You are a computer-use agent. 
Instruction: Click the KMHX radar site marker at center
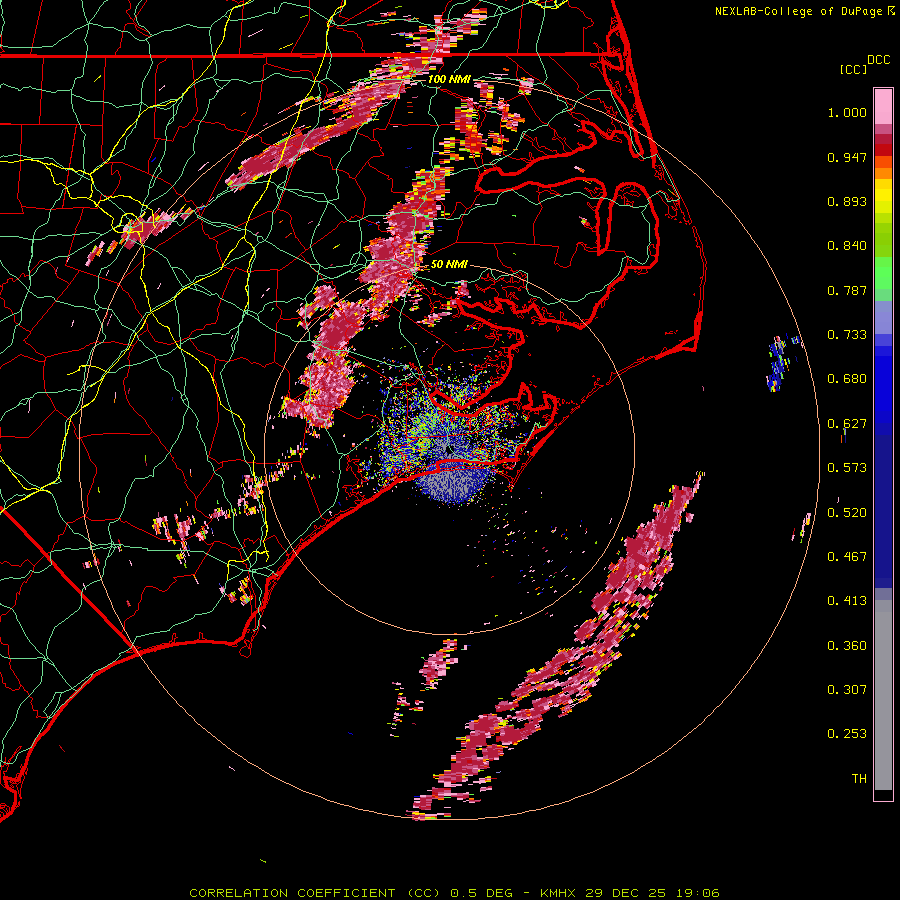448,449
